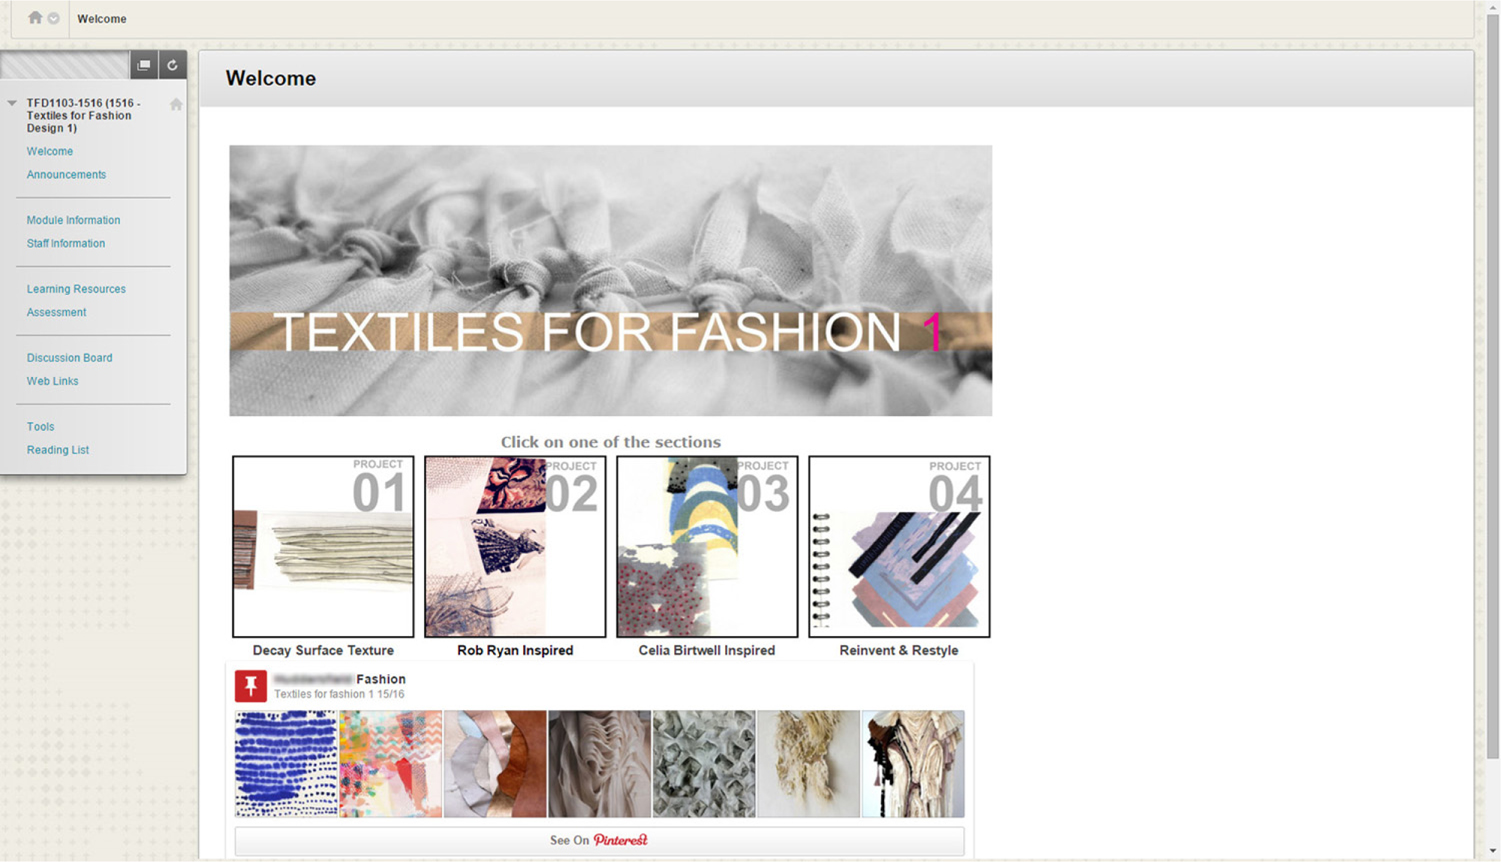
Task: Collapse the TFD1103-1516 course menu triangle
Action: coord(12,103)
